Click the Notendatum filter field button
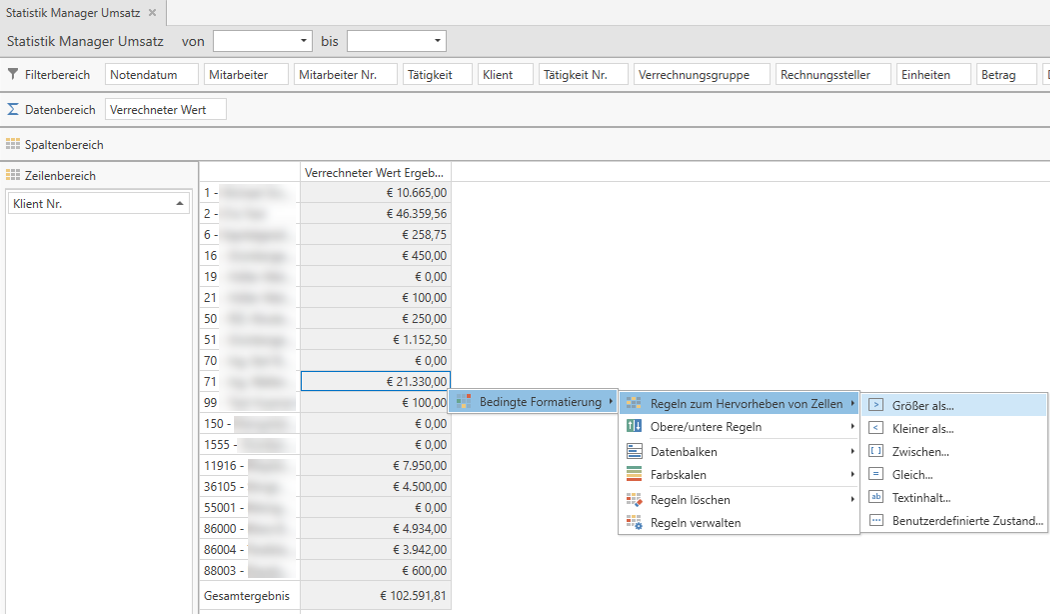The image size is (1050, 614). [x=151, y=75]
